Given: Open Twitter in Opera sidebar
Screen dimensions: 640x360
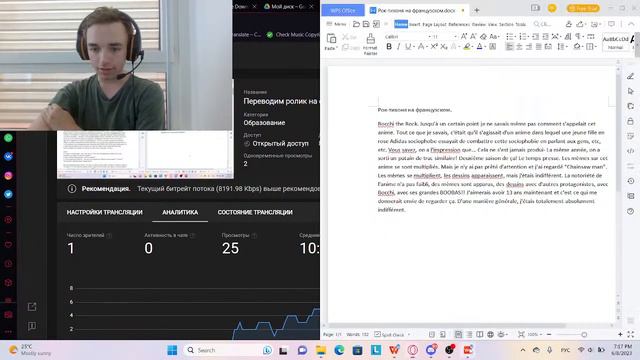Looking at the screenshot, I should pos(8,194).
